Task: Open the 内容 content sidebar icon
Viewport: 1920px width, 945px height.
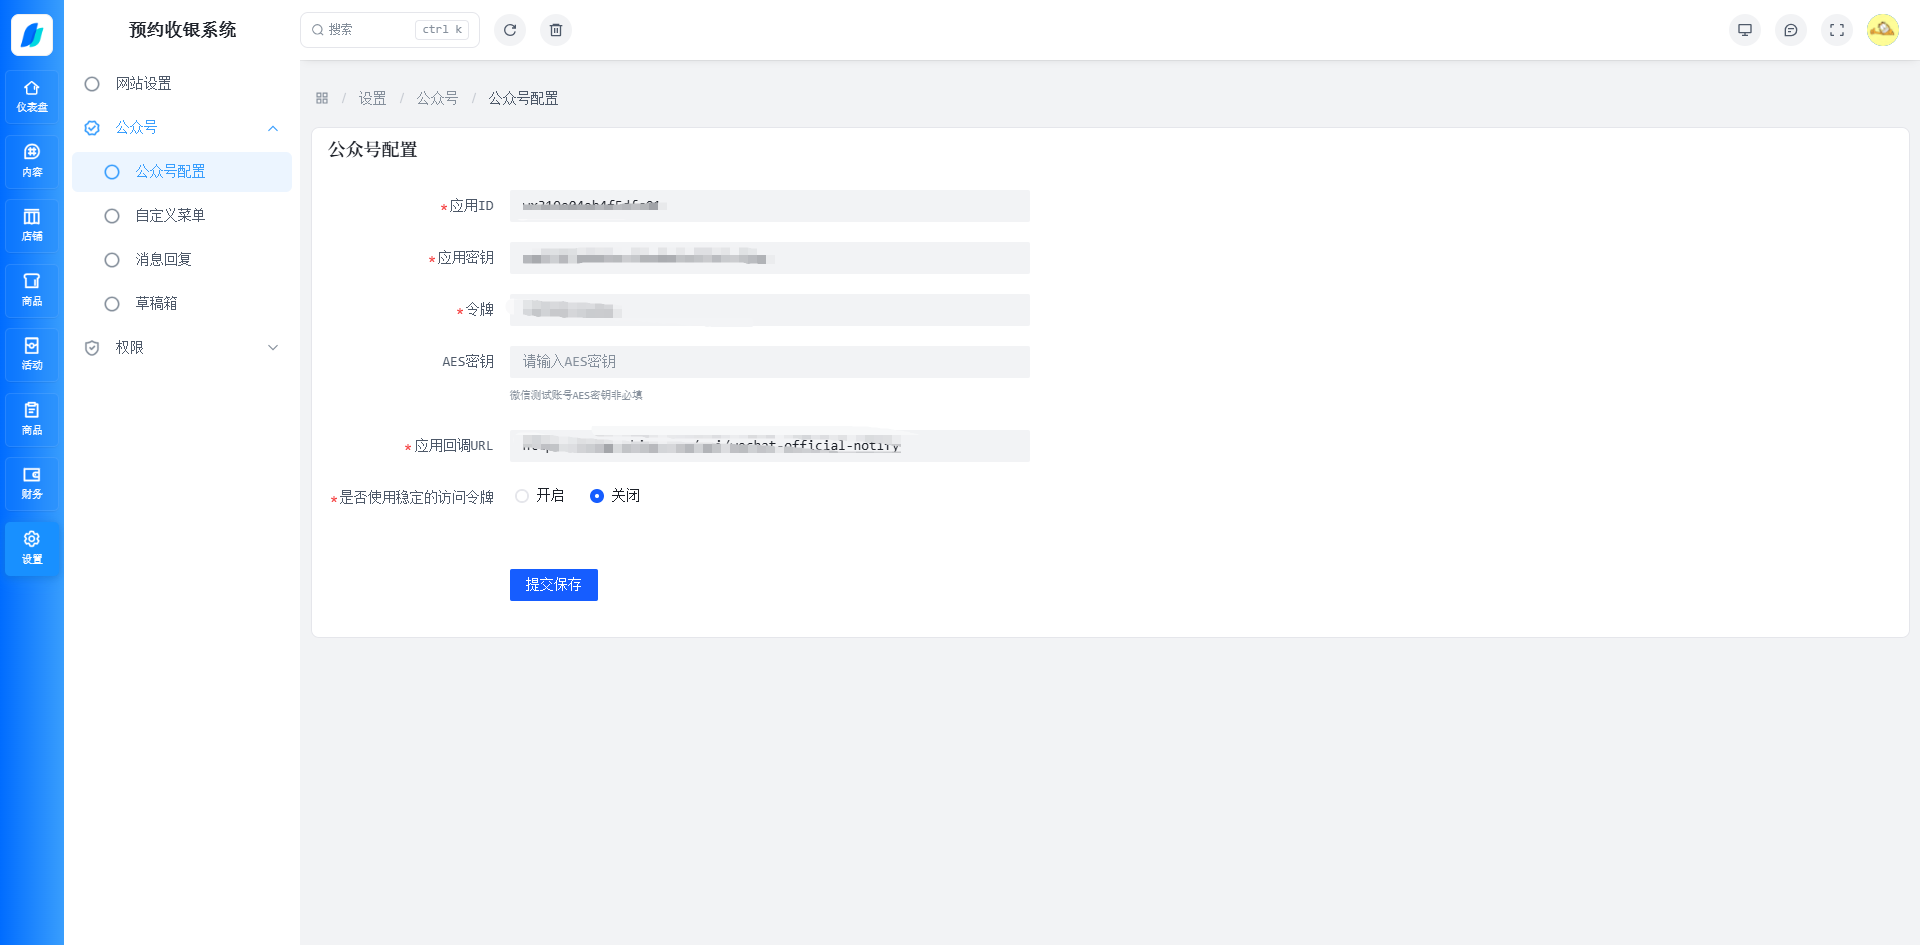Action: point(32,161)
